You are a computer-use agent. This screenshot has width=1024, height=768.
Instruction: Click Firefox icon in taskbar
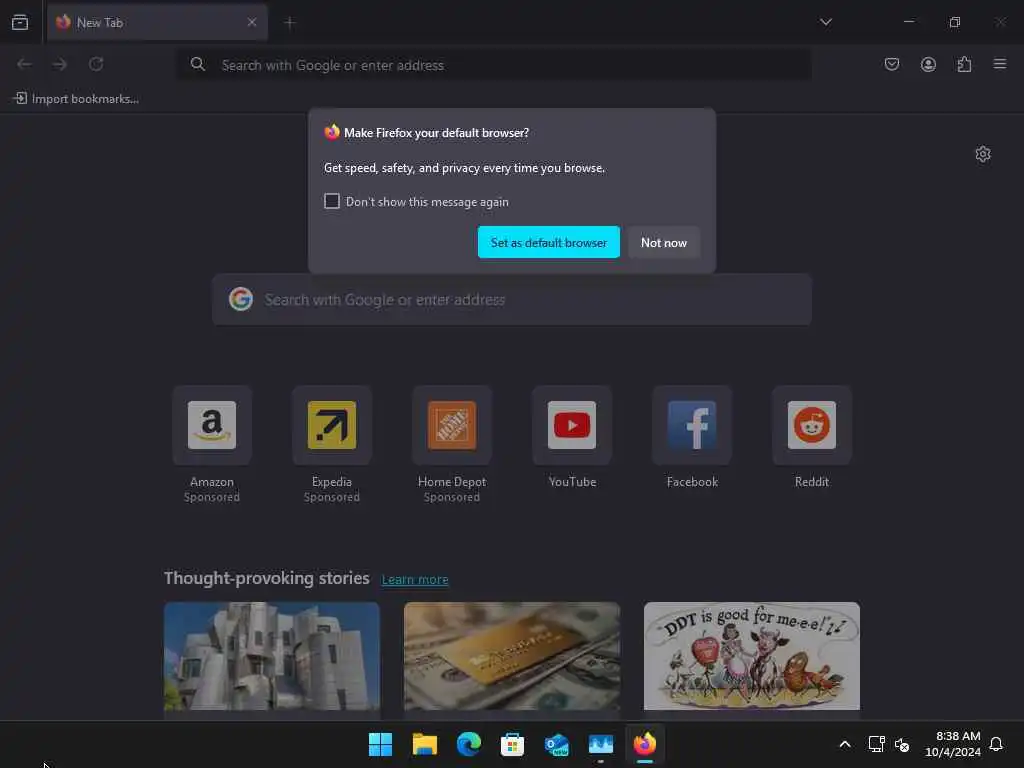pos(645,744)
